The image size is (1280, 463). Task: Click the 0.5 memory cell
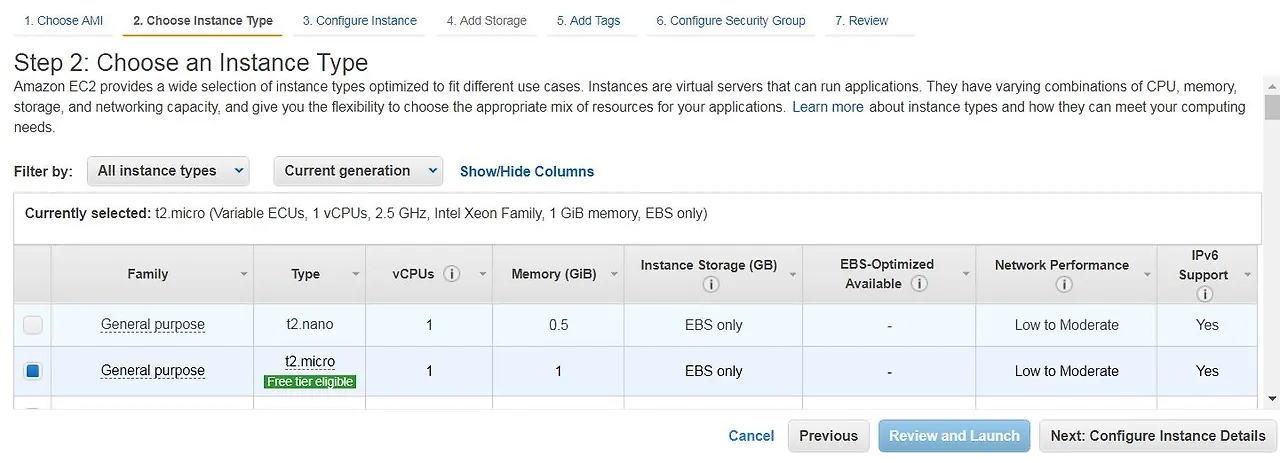point(558,325)
